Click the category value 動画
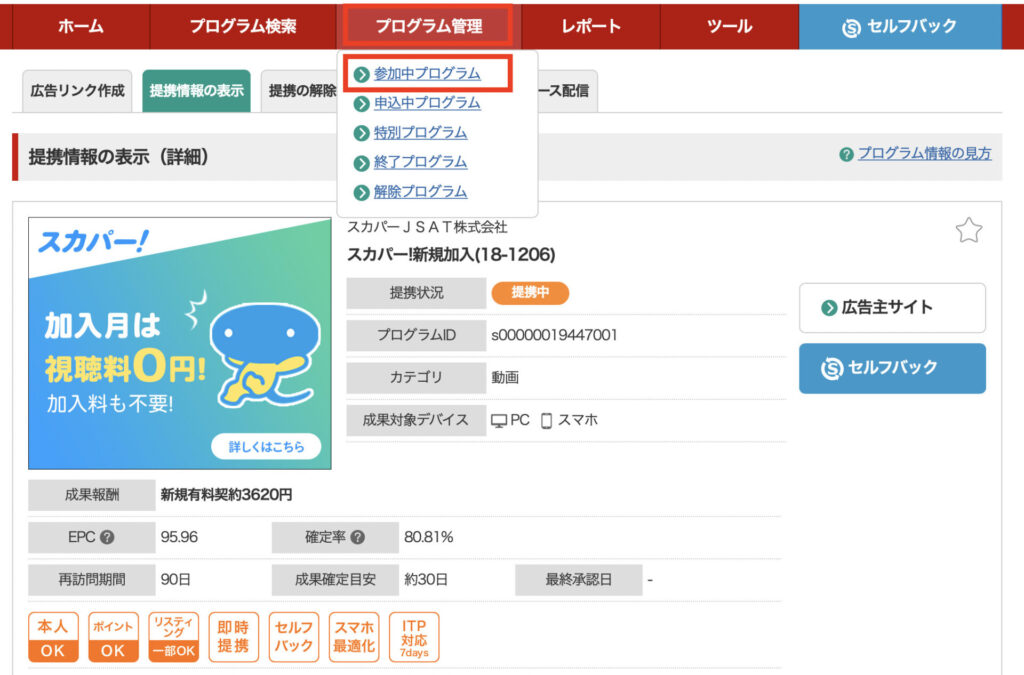This screenshot has width=1024, height=675. (505, 377)
